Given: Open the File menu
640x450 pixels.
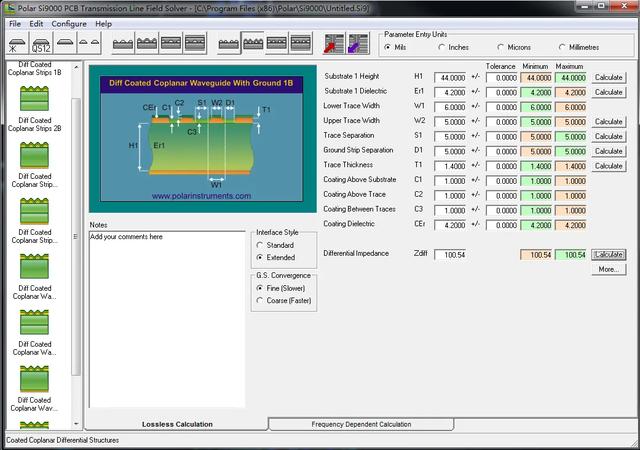Looking at the screenshot, I should coord(15,24).
